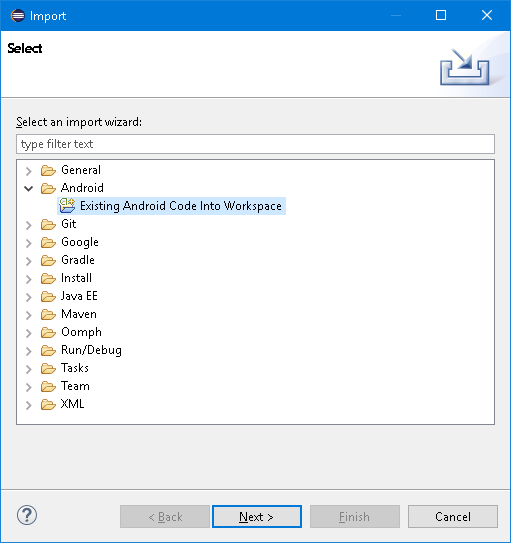Expand the General category chevron
Viewport: 511px width, 543px height.
click(x=29, y=171)
